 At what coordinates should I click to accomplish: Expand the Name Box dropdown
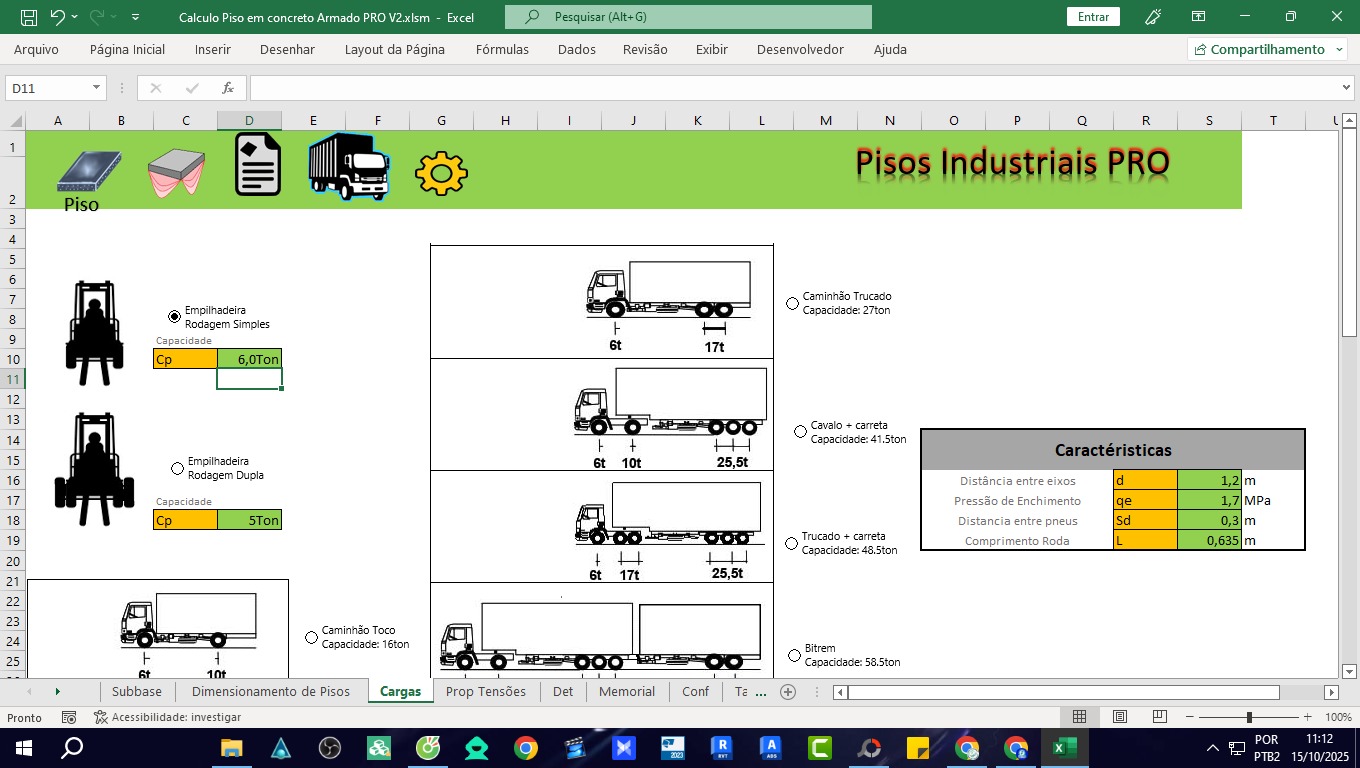pos(97,88)
